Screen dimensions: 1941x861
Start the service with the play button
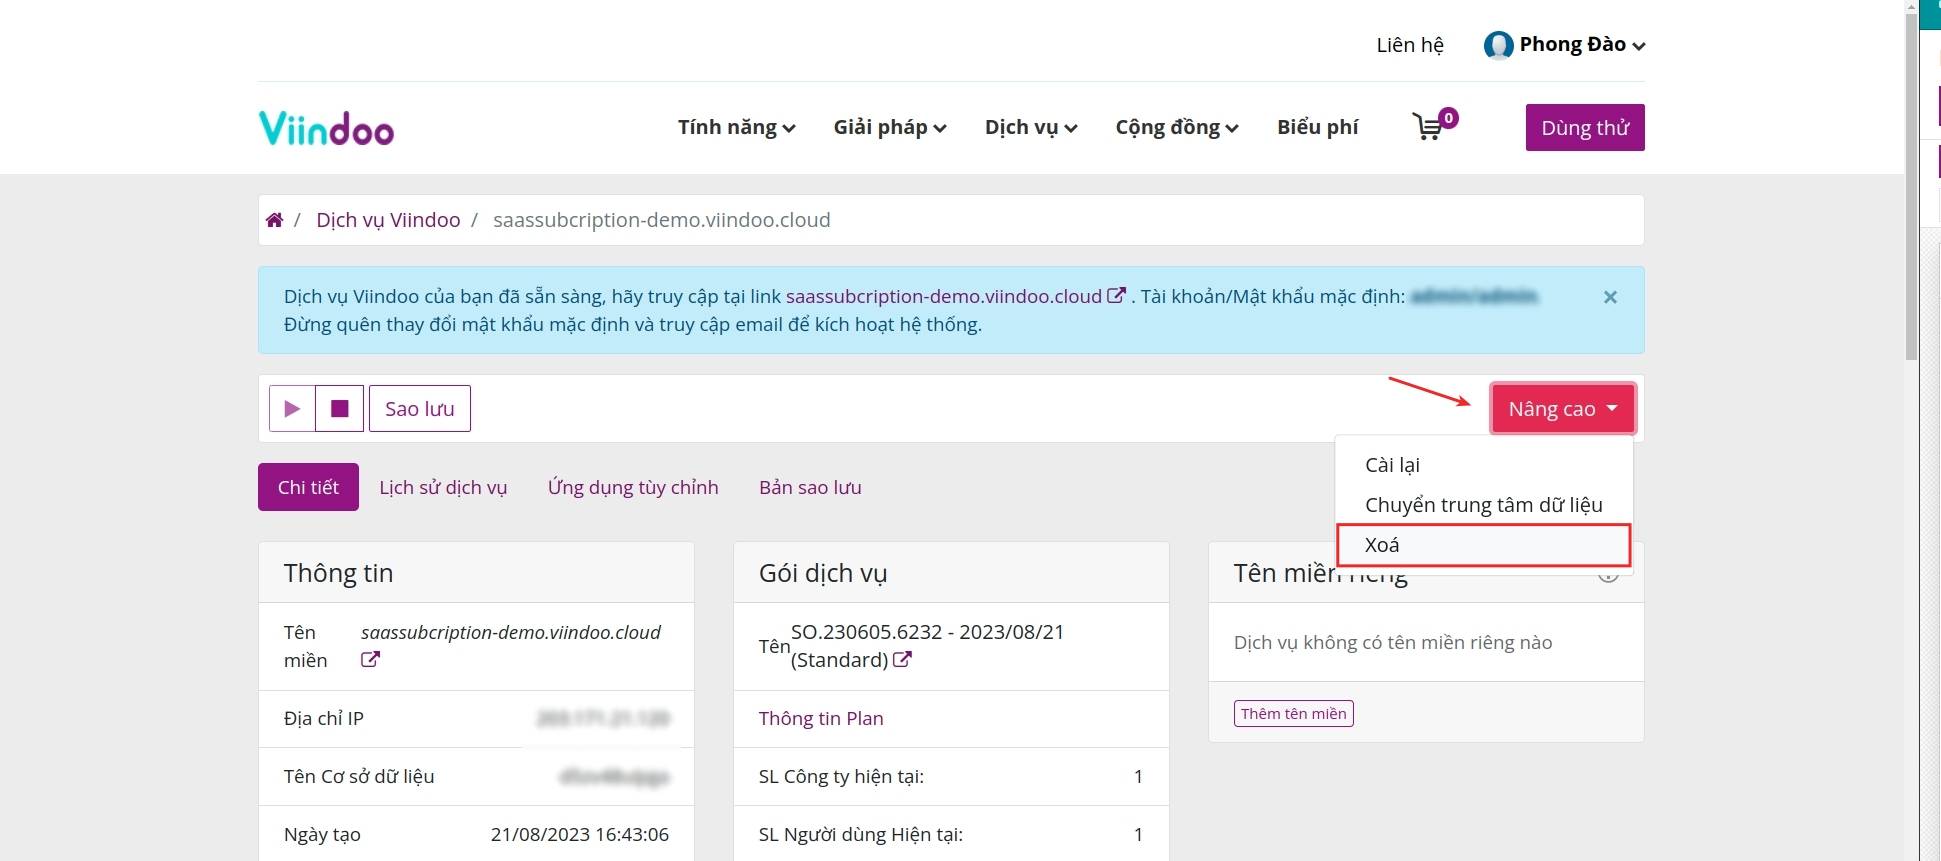click(292, 409)
